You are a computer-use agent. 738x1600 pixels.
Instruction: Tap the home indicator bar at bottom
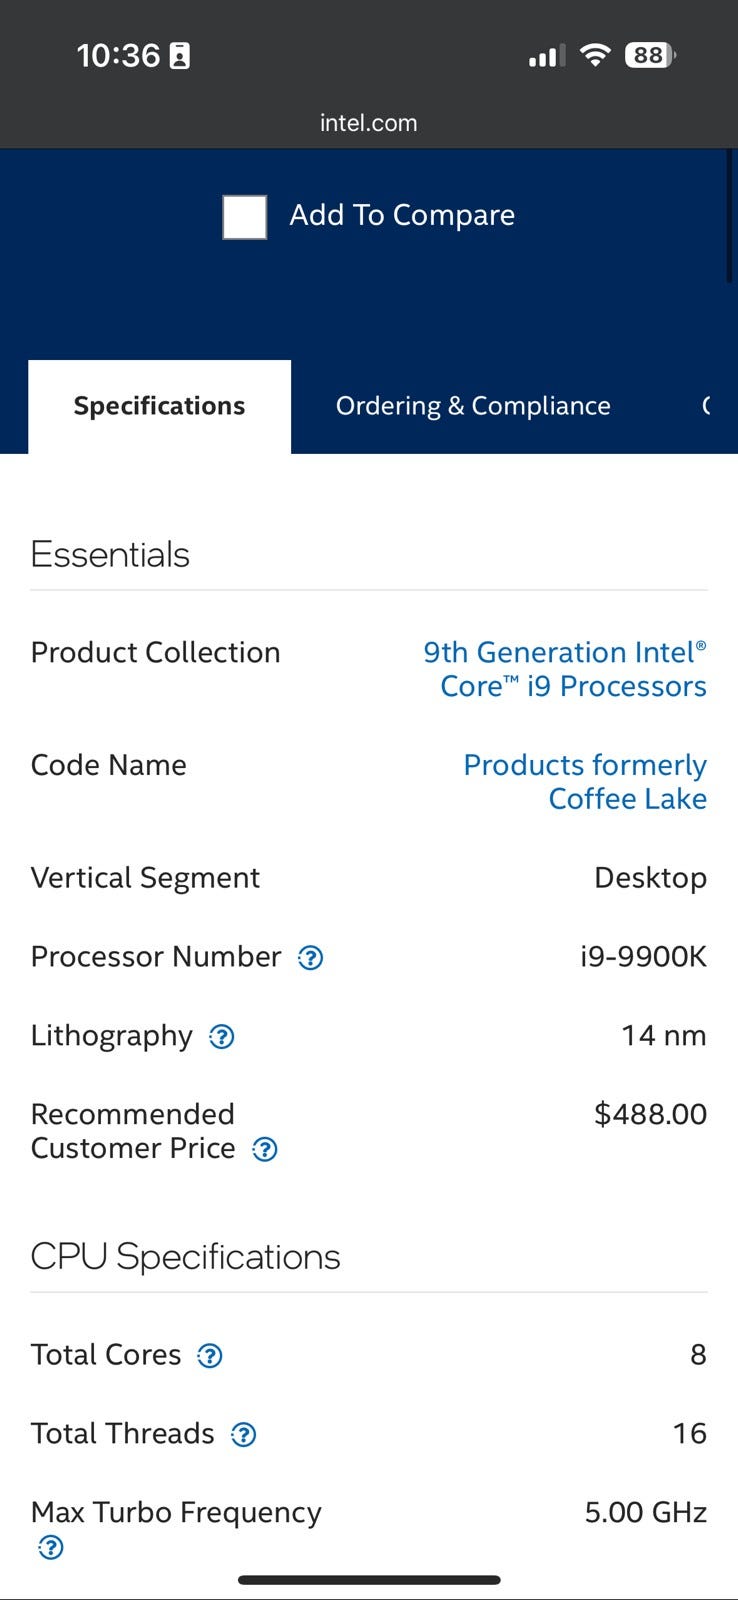(x=369, y=1580)
